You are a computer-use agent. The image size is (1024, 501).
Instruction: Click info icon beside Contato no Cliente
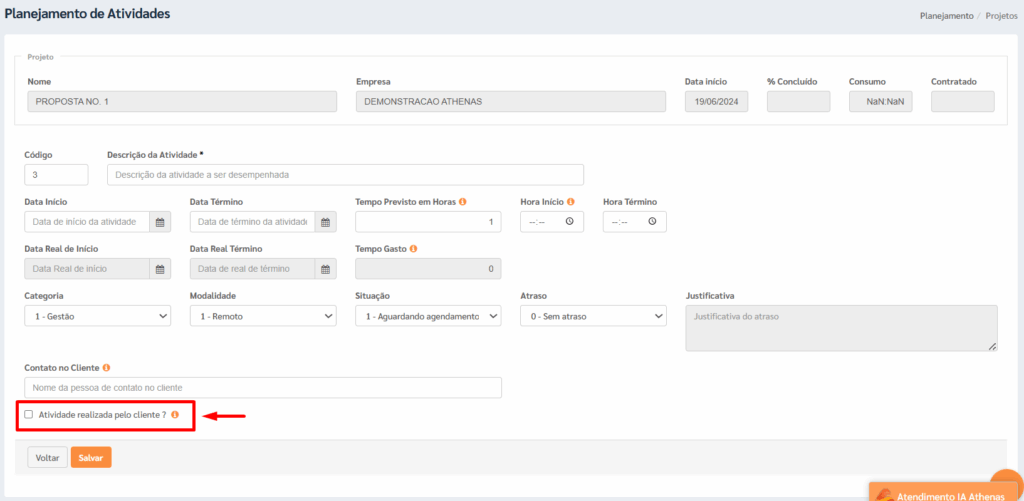[x=106, y=368]
